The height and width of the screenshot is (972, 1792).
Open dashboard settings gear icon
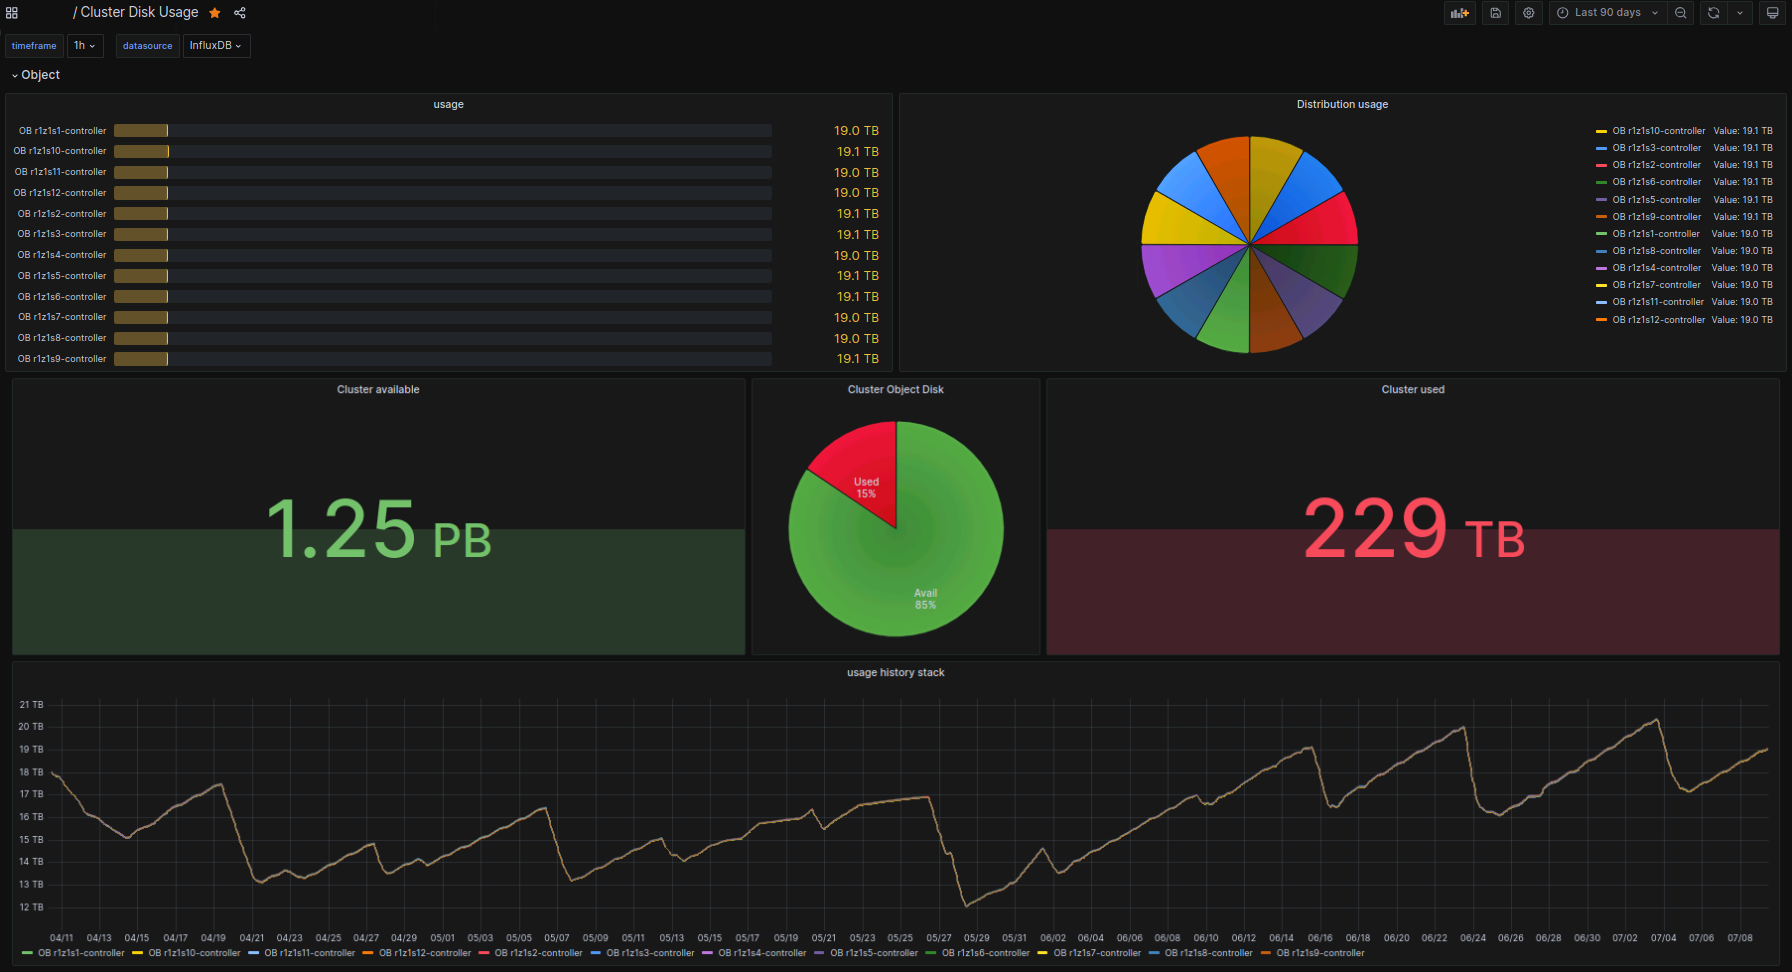click(1528, 13)
